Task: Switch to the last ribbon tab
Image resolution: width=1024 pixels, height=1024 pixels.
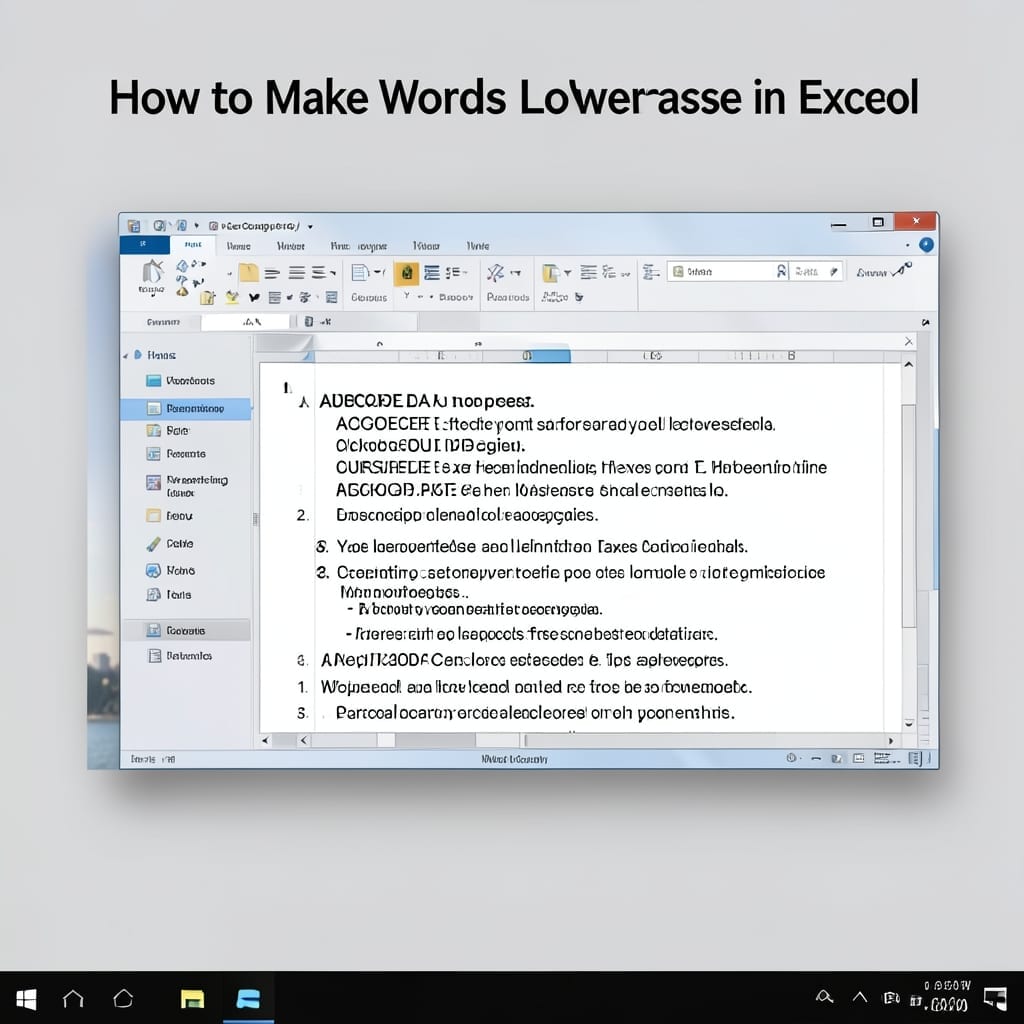Action: click(478, 246)
